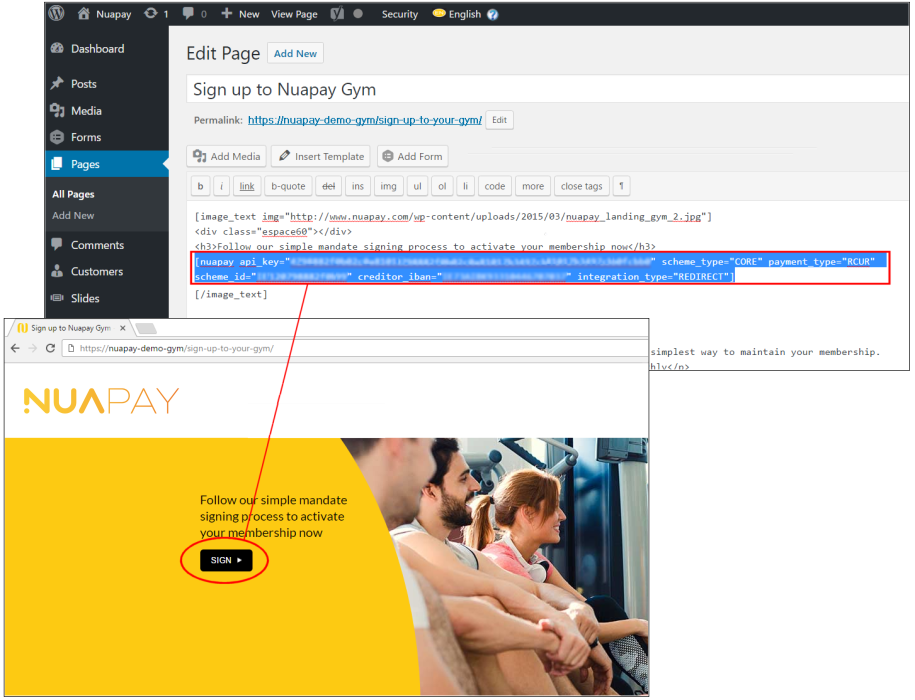This screenshot has height=700, width=915.
Task: Click the plus New icon in admin bar
Action: (226, 13)
